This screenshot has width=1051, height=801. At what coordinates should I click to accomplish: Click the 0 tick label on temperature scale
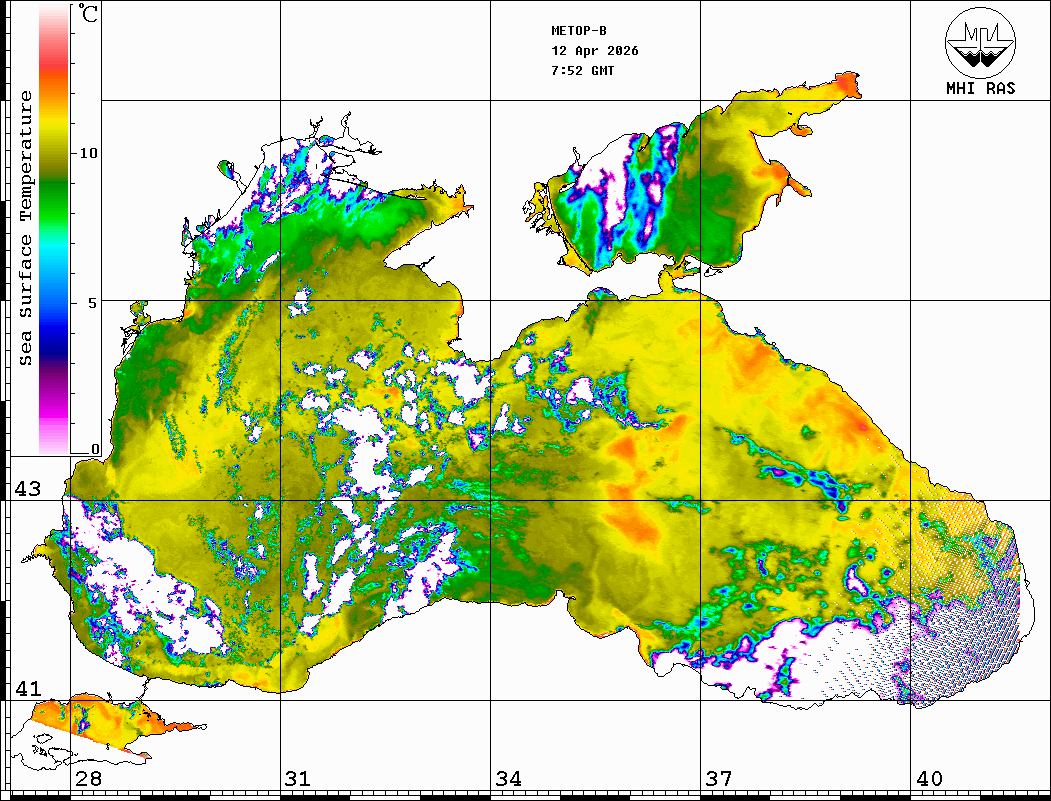(95, 449)
